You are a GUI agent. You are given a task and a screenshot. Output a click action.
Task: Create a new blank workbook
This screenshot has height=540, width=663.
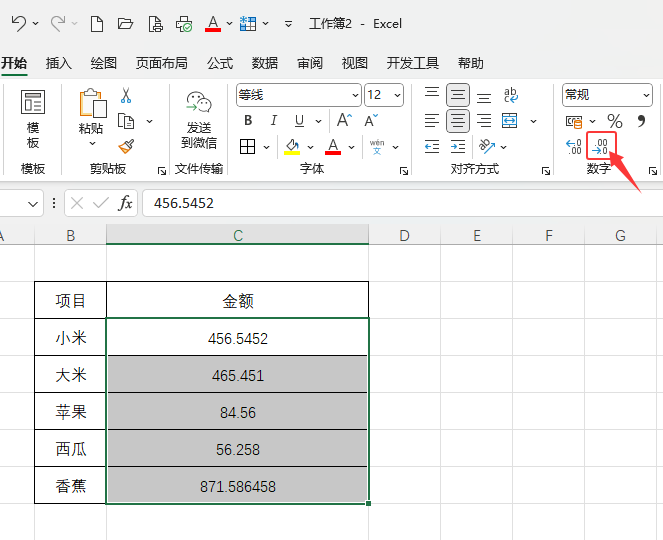pyautogui.click(x=97, y=24)
